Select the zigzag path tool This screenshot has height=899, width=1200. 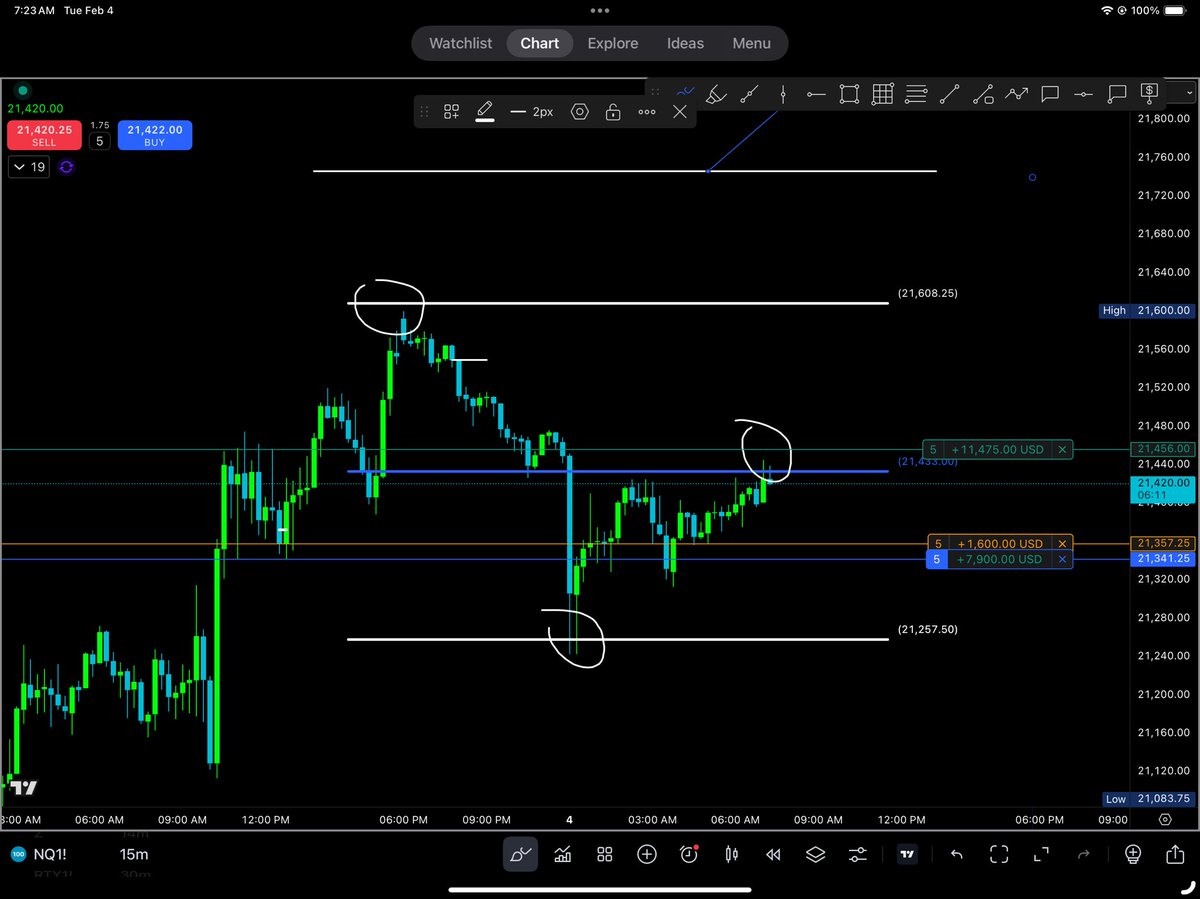point(1016,94)
